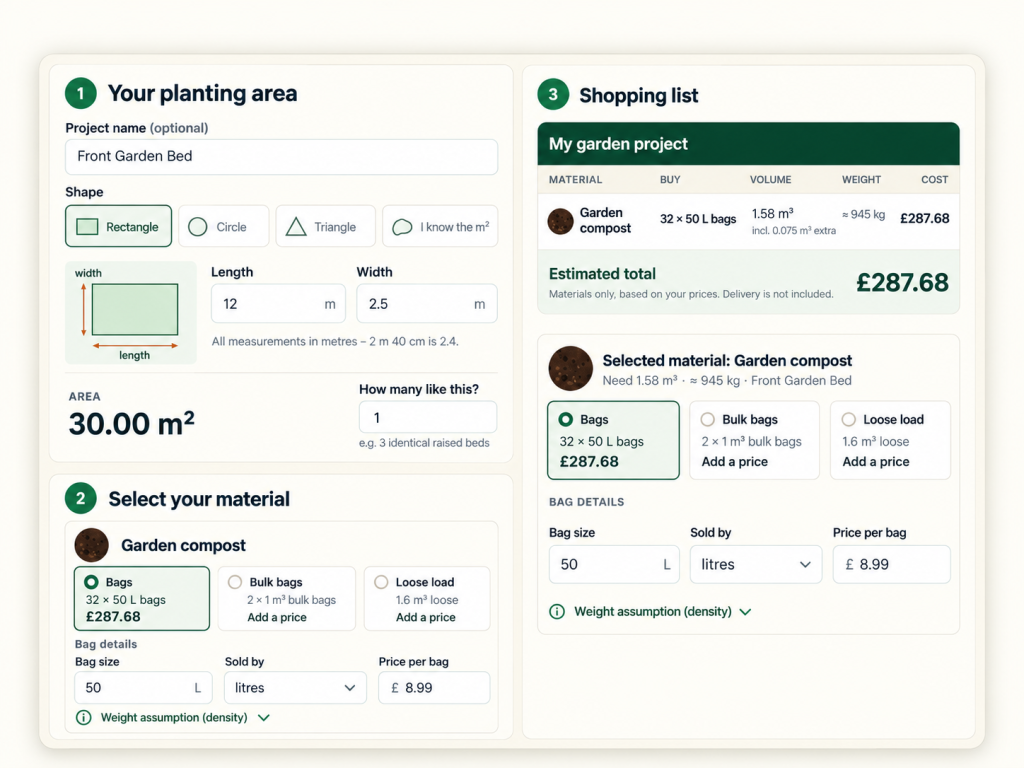Select Bags radio under 'Selected material' panel

click(566, 419)
